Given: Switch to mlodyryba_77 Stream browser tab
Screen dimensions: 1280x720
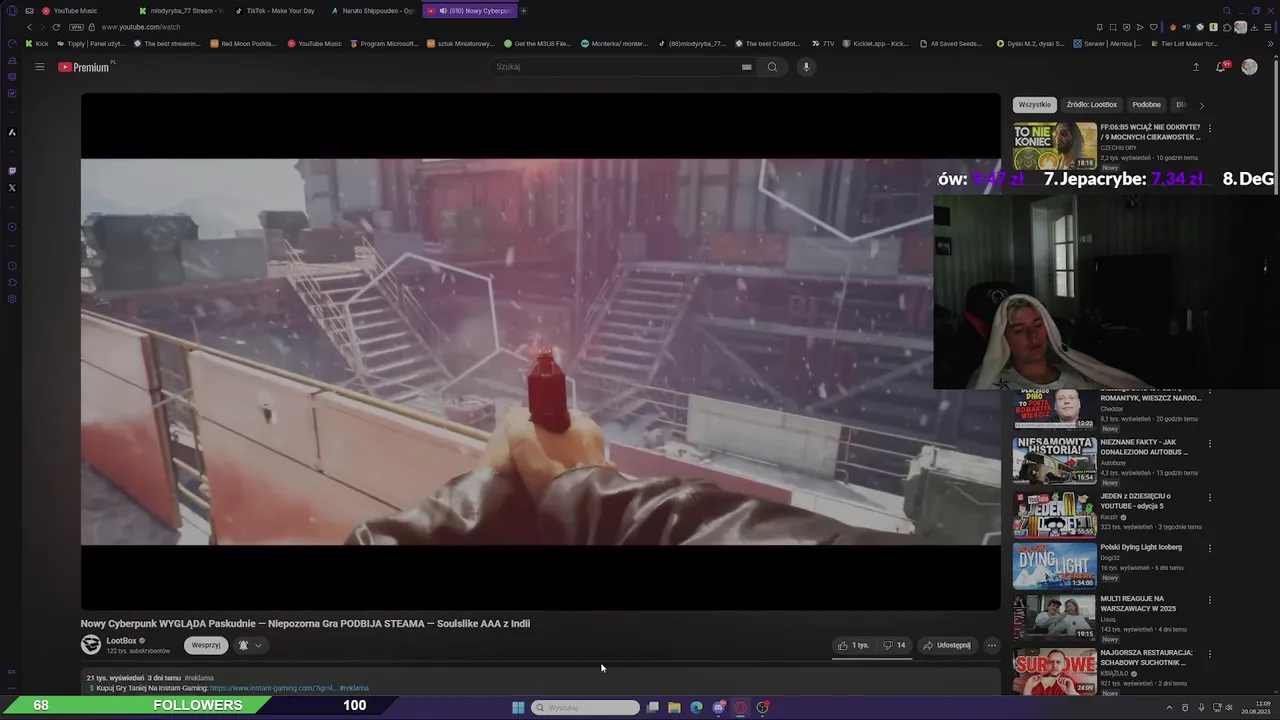Looking at the screenshot, I should 180,11.
